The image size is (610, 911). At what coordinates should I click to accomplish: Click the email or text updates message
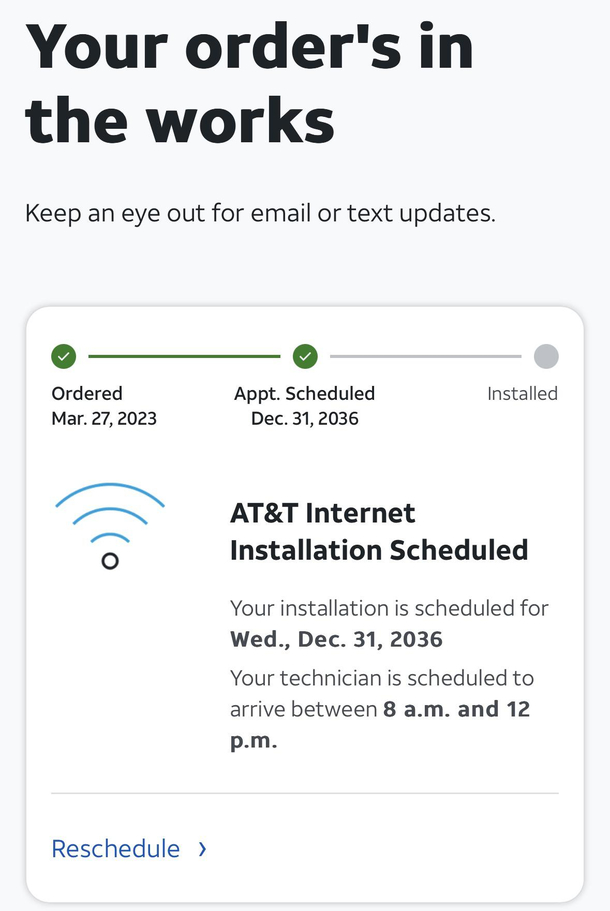pos(260,213)
